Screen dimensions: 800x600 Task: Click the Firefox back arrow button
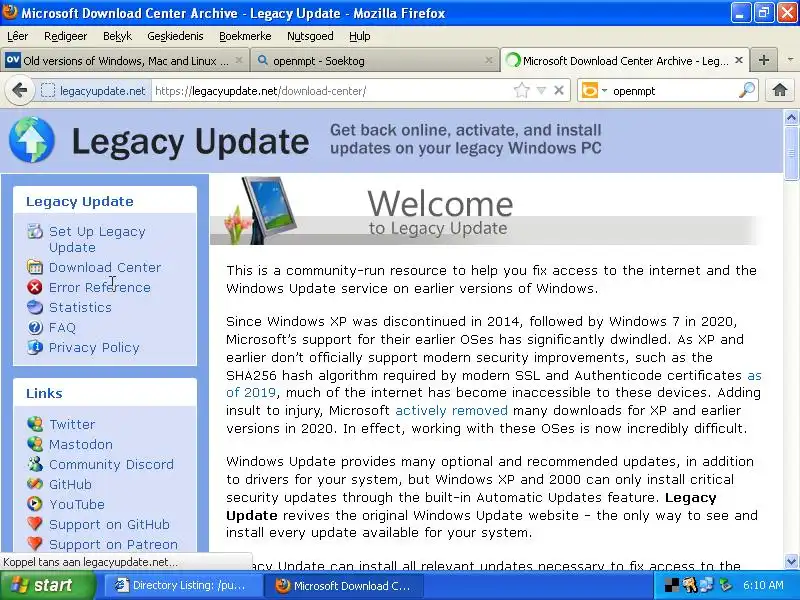click(x=19, y=91)
